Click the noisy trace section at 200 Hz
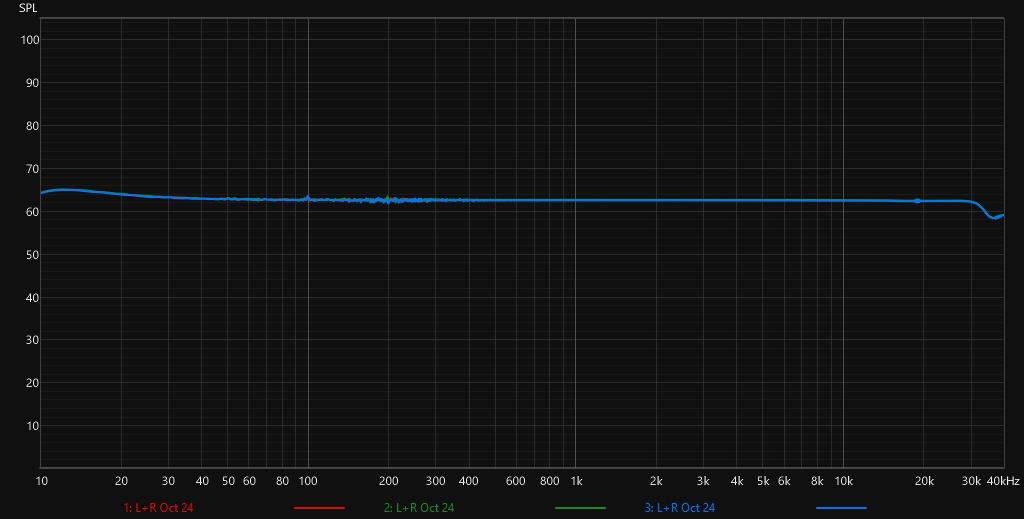The image size is (1024, 519). 389,200
